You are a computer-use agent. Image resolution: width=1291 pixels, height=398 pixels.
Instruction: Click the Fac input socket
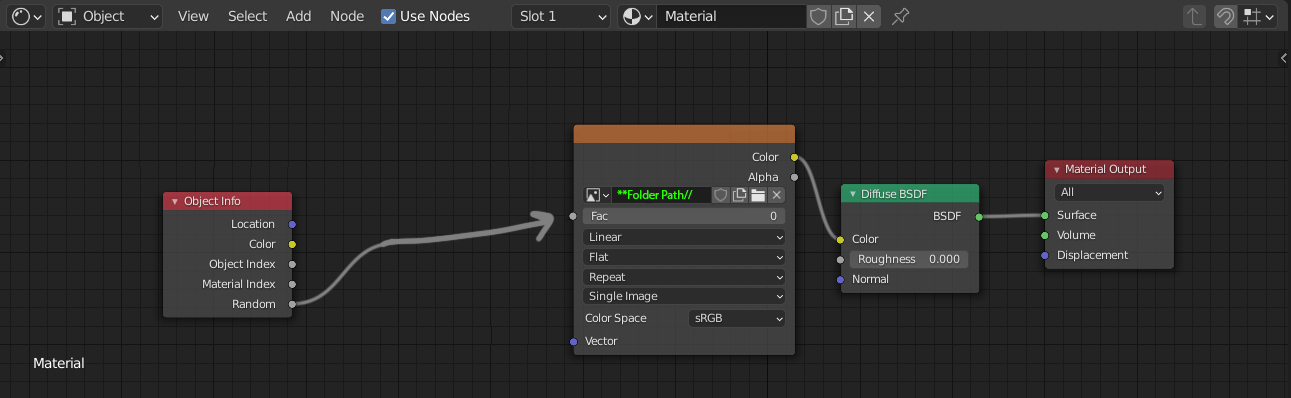pos(573,216)
